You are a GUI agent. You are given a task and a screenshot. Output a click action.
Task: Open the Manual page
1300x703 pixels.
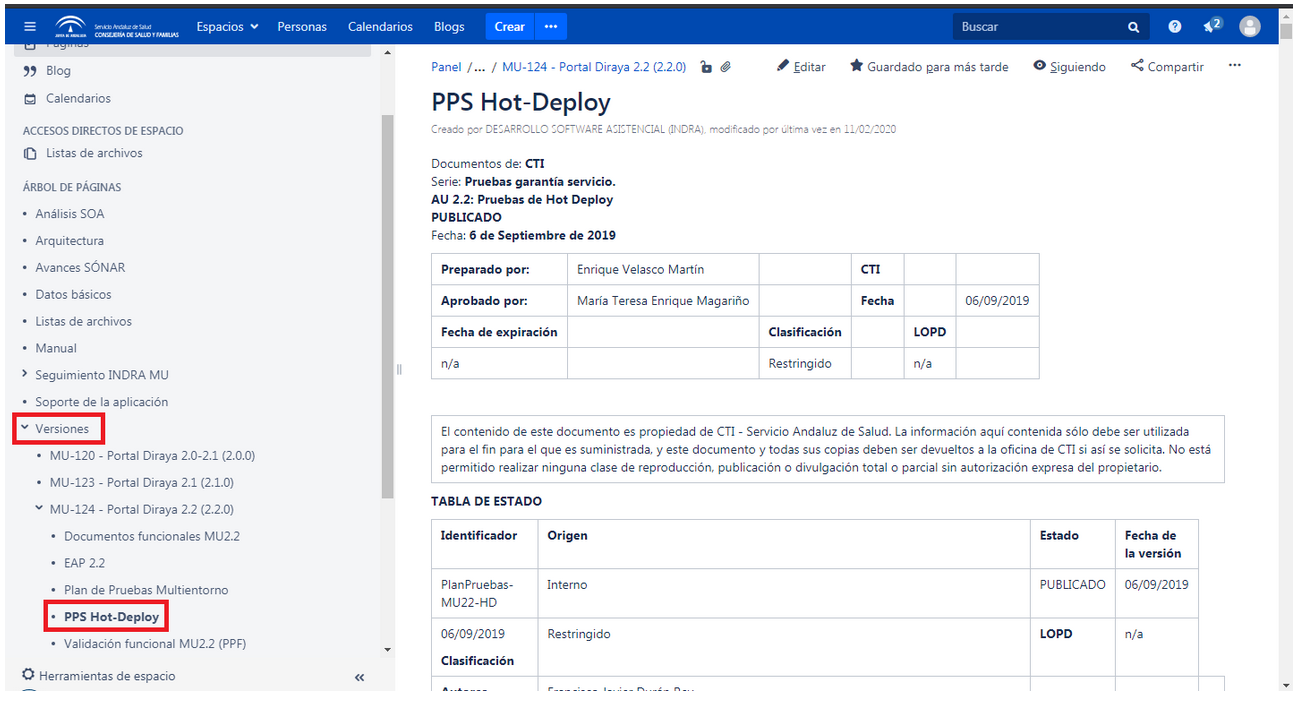click(56, 349)
